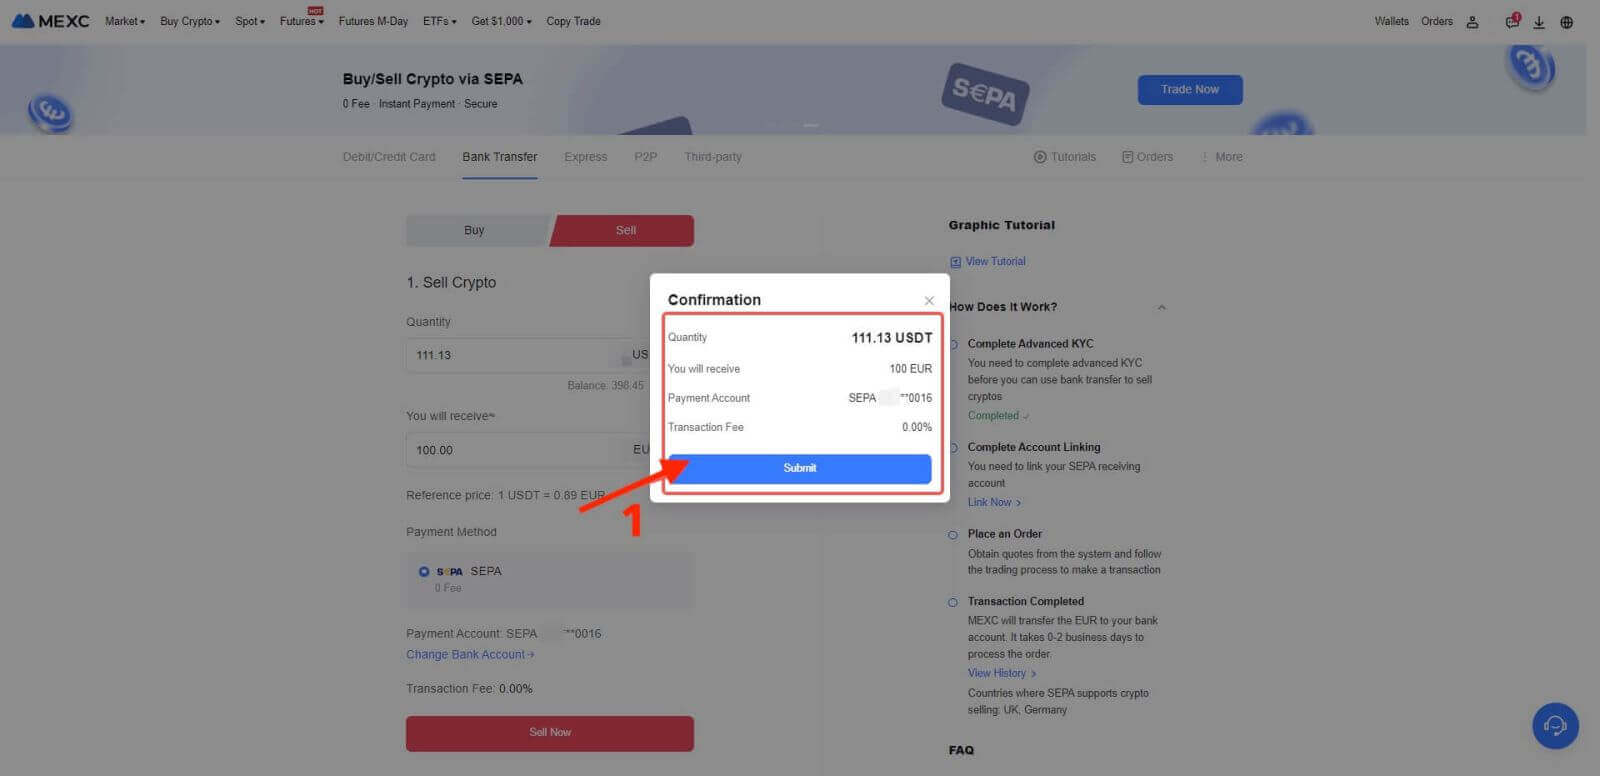Switch to the Third-party tab
Viewport: 1600px width, 776px height.
point(713,157)
